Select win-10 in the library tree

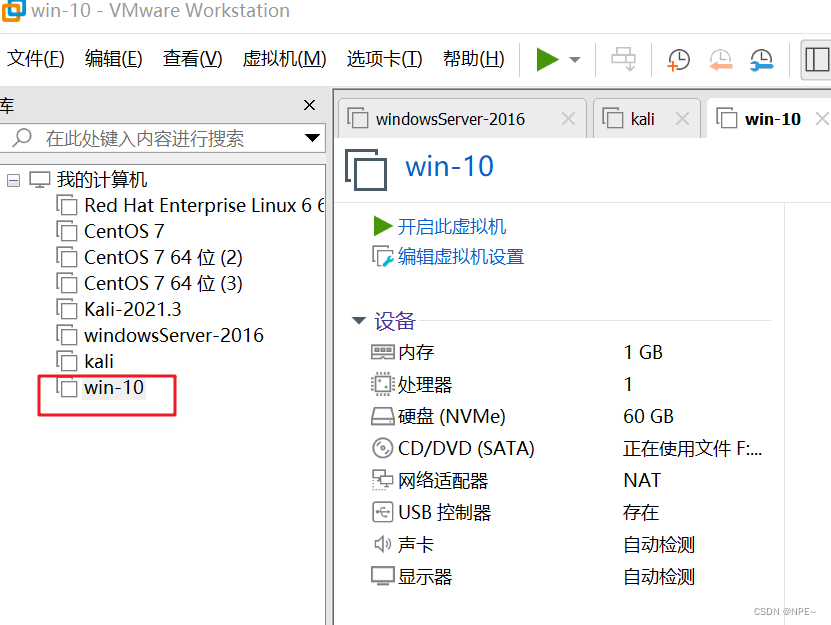click(x=114, y=388)
